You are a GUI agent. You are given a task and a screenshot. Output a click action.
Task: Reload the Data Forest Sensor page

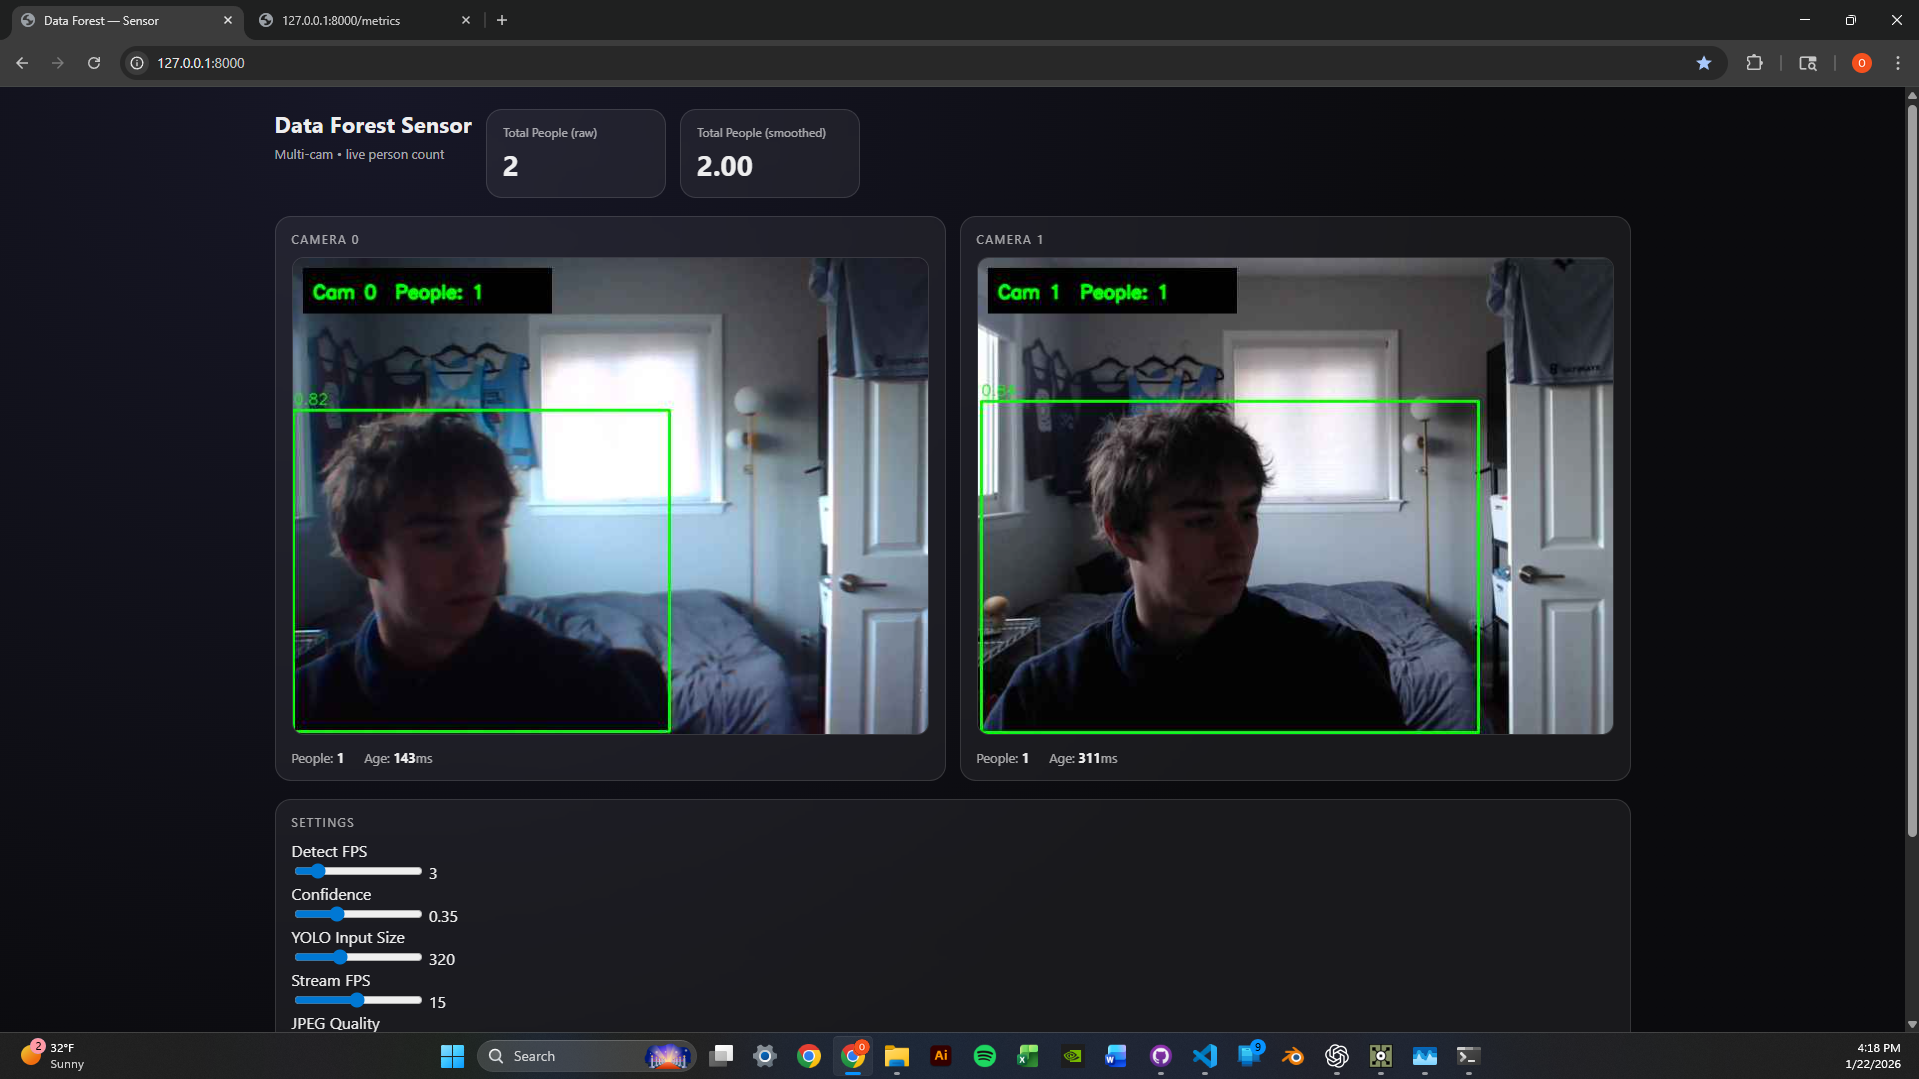coord(93,63)
